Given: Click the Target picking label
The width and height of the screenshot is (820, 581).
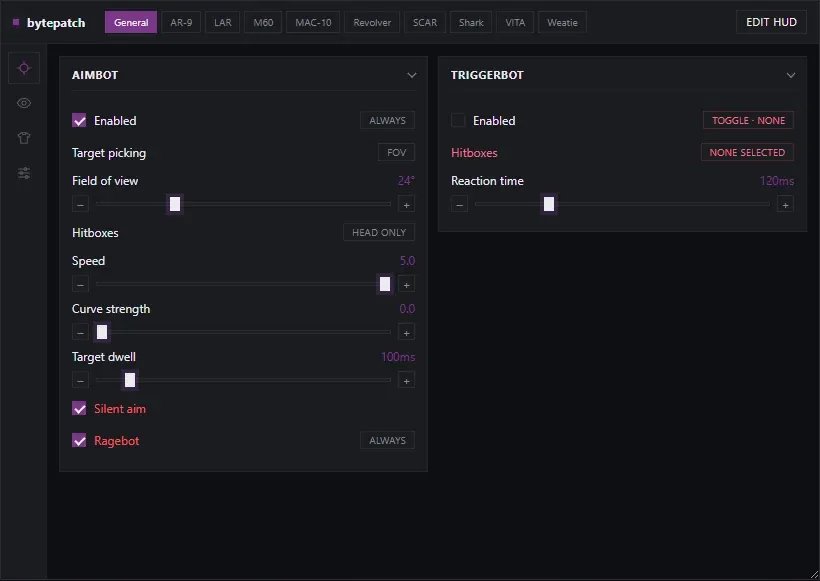Looking at the screenshot, I should [109, 153].
